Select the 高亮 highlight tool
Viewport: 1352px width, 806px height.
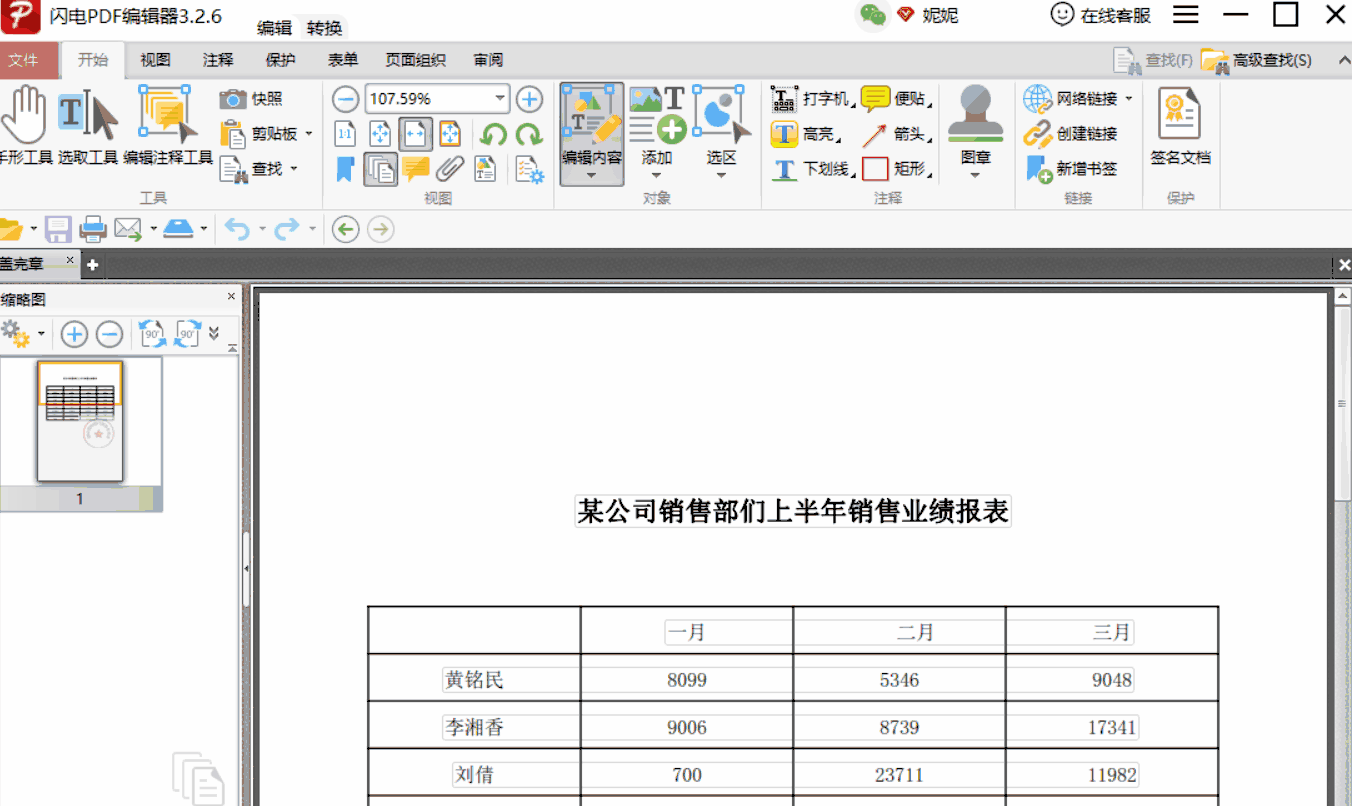click(x=804, y=134)
